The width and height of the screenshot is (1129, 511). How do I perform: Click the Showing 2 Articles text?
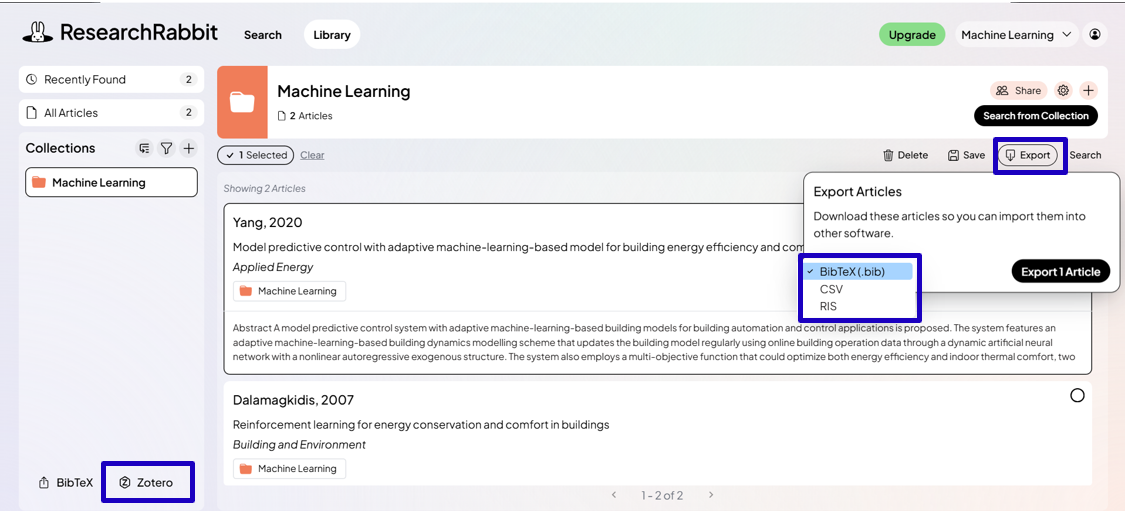264,189
